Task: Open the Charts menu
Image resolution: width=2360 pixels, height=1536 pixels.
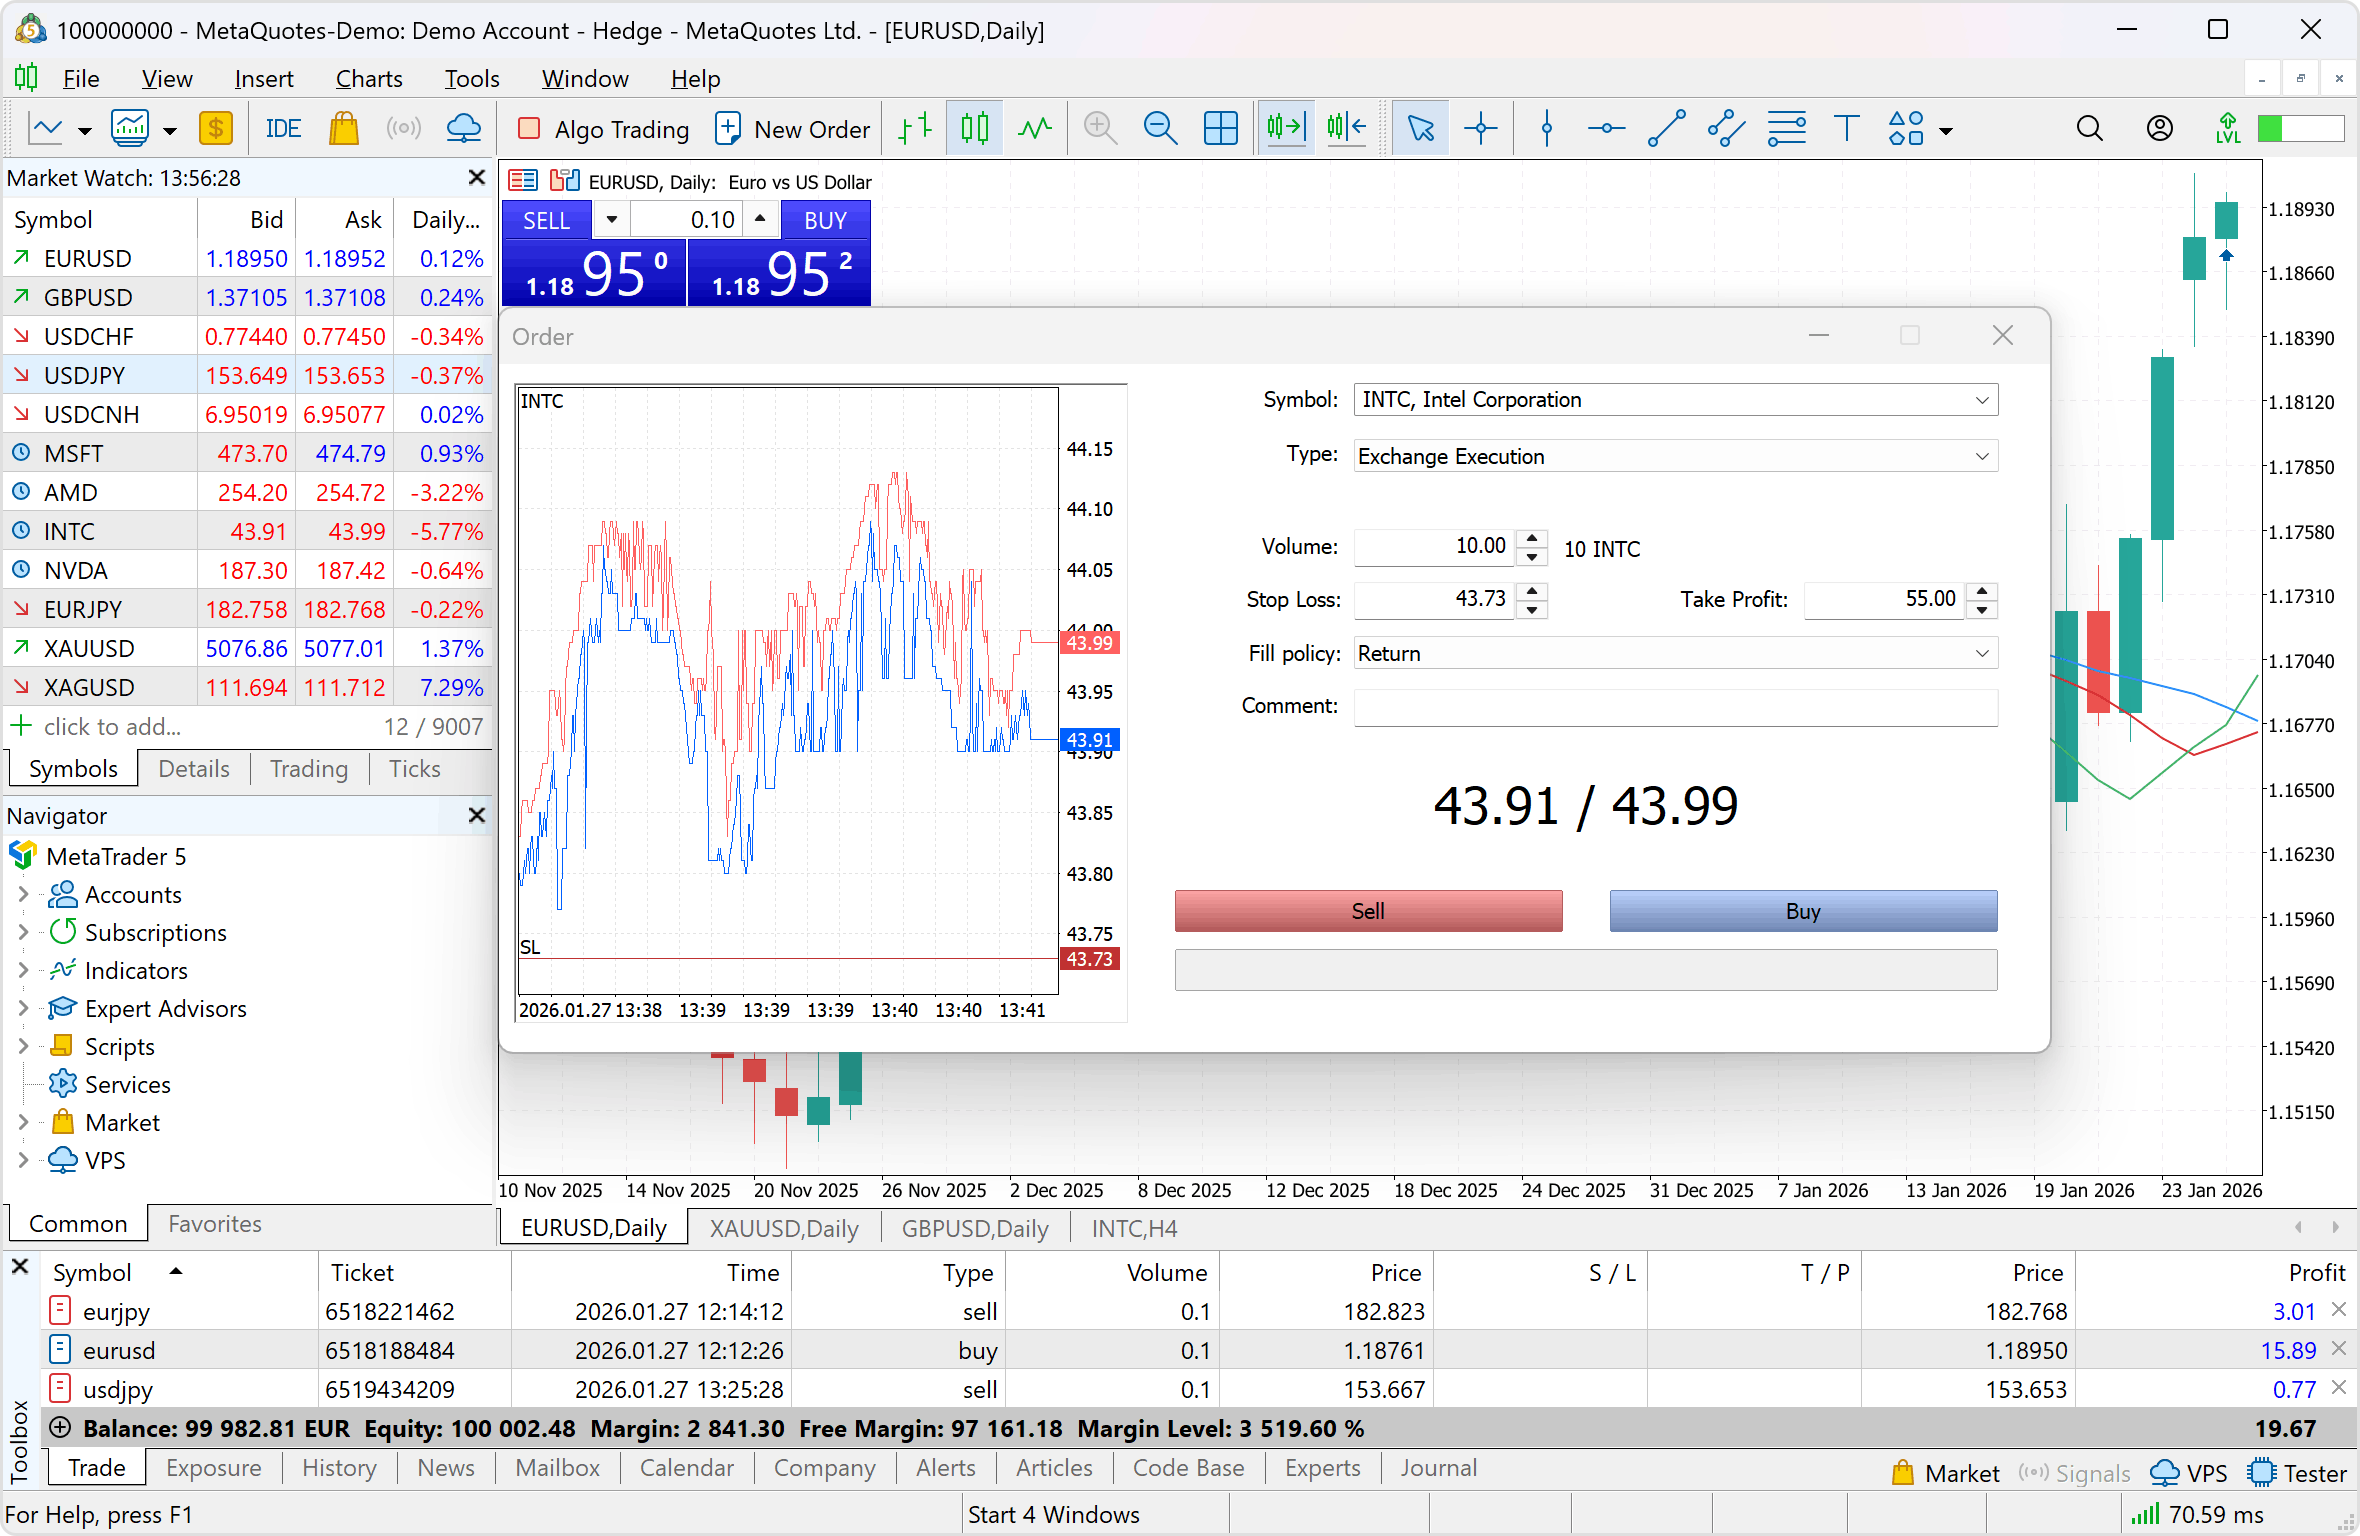Action: point(368,79)
